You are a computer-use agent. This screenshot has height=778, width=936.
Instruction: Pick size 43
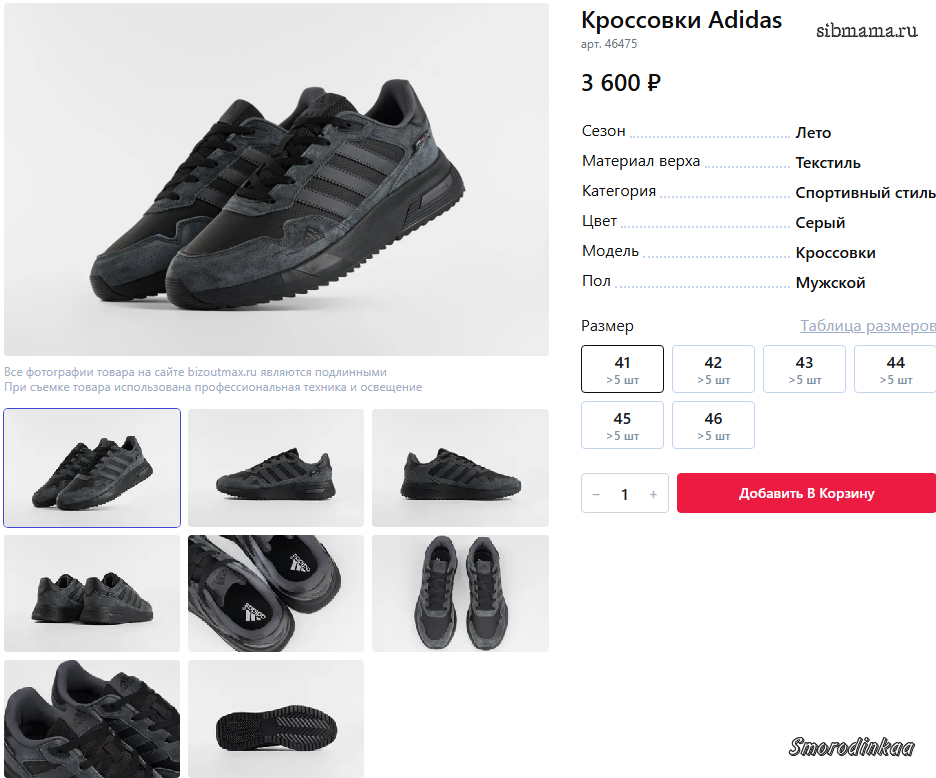(804, 369)
